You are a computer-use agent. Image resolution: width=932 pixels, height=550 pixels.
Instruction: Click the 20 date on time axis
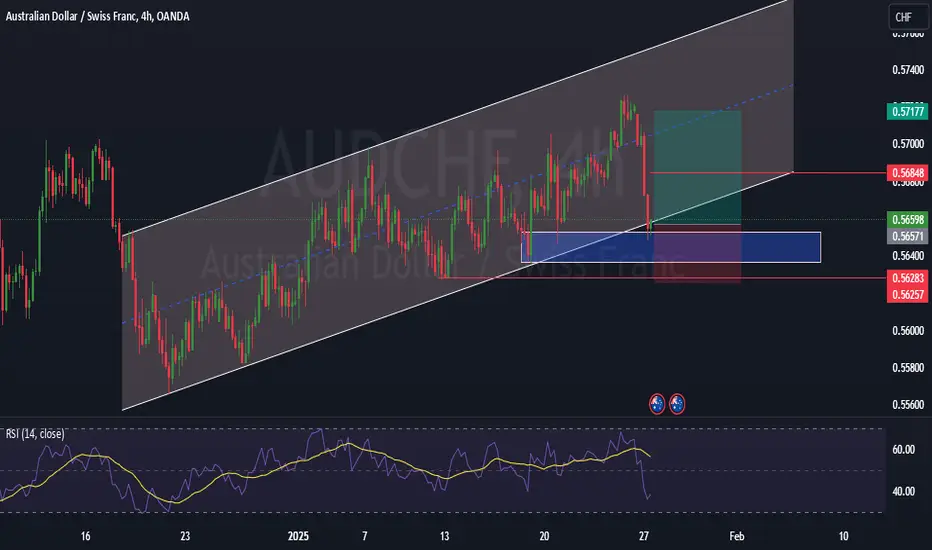(x=544, y=536)
